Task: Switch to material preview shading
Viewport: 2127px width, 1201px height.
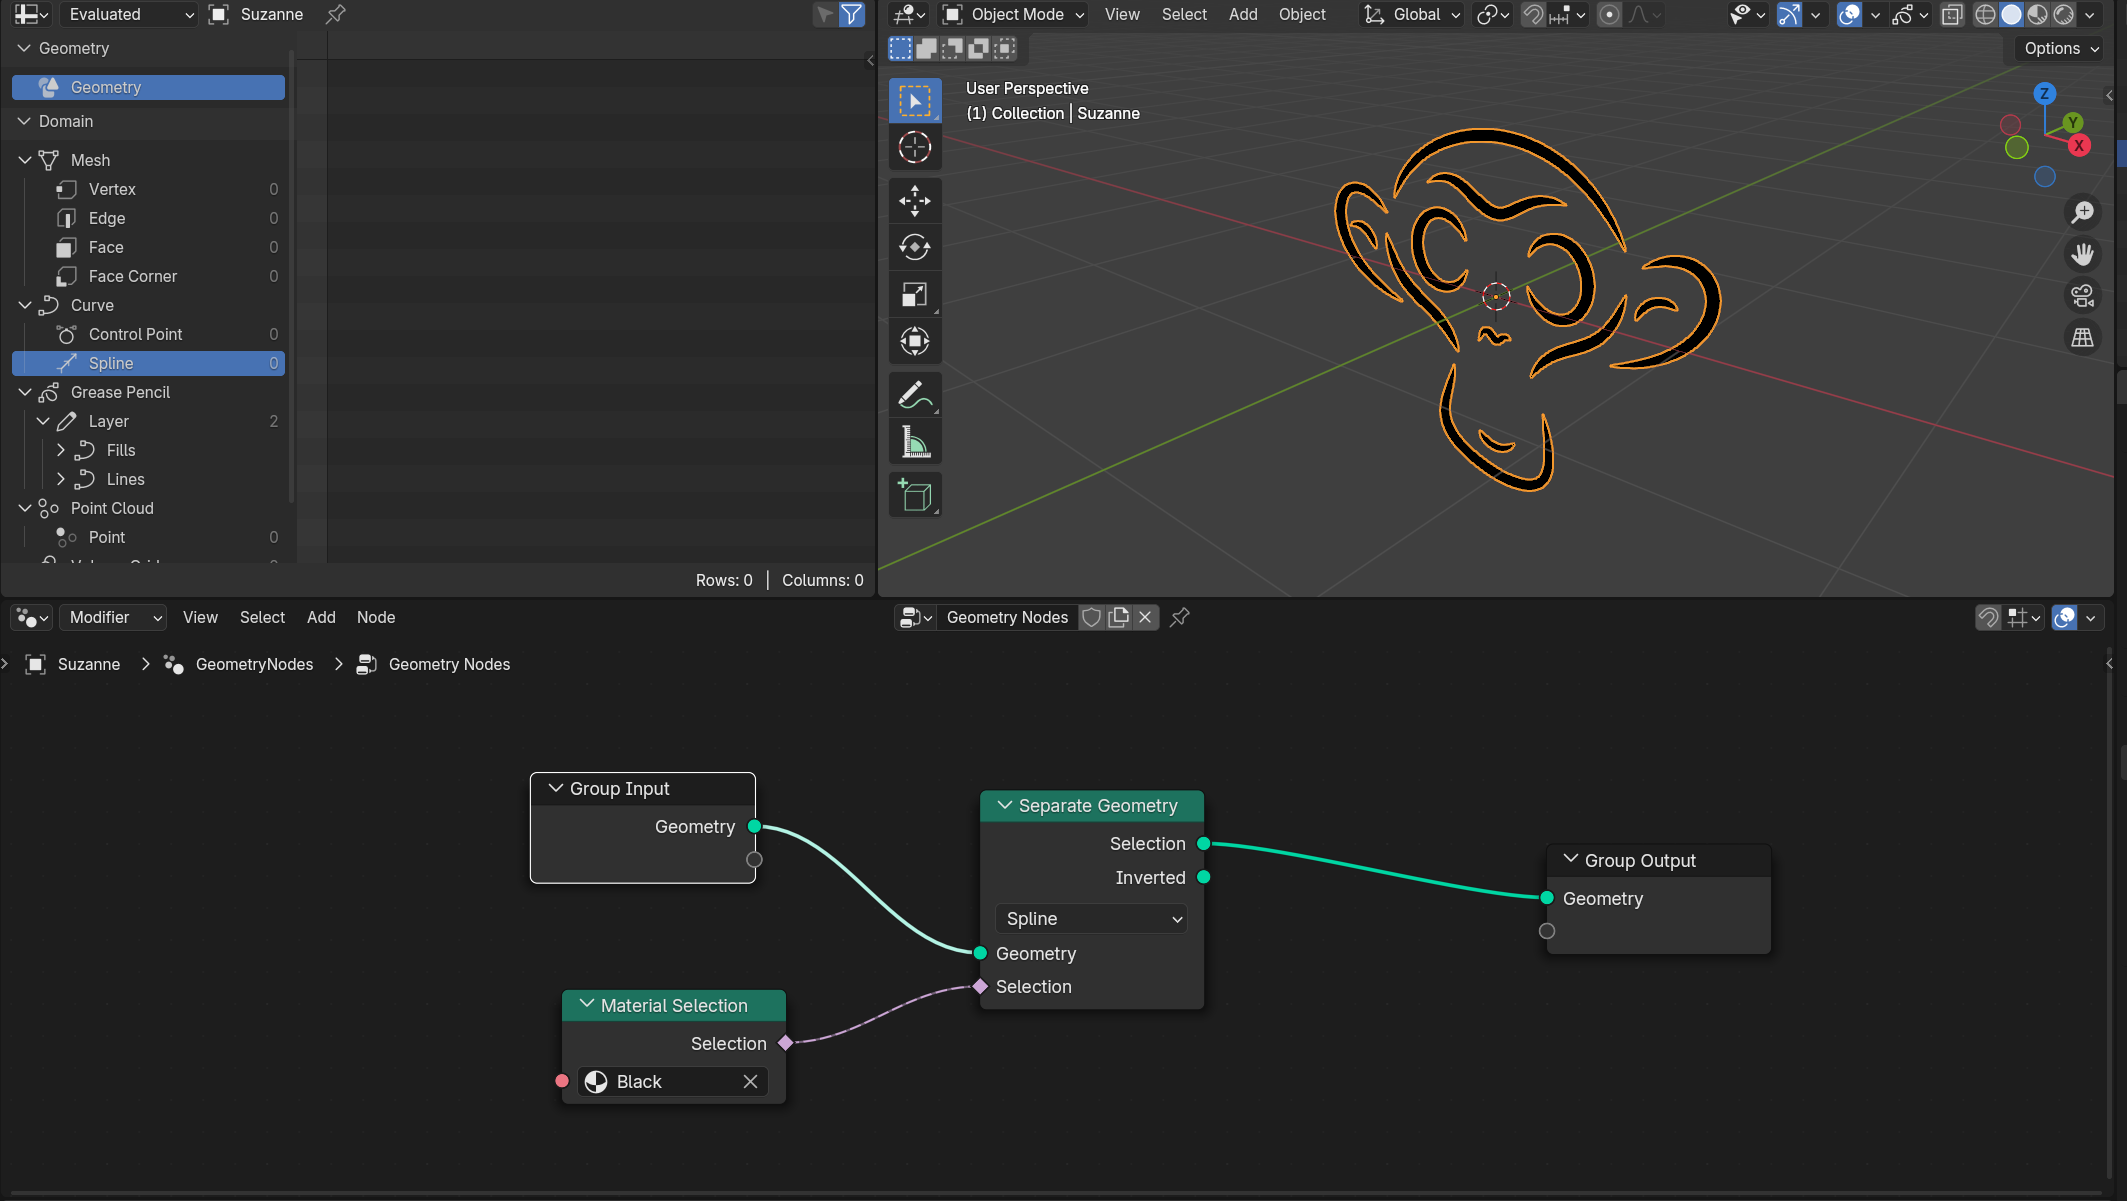Action: (x=2037, y=14)
